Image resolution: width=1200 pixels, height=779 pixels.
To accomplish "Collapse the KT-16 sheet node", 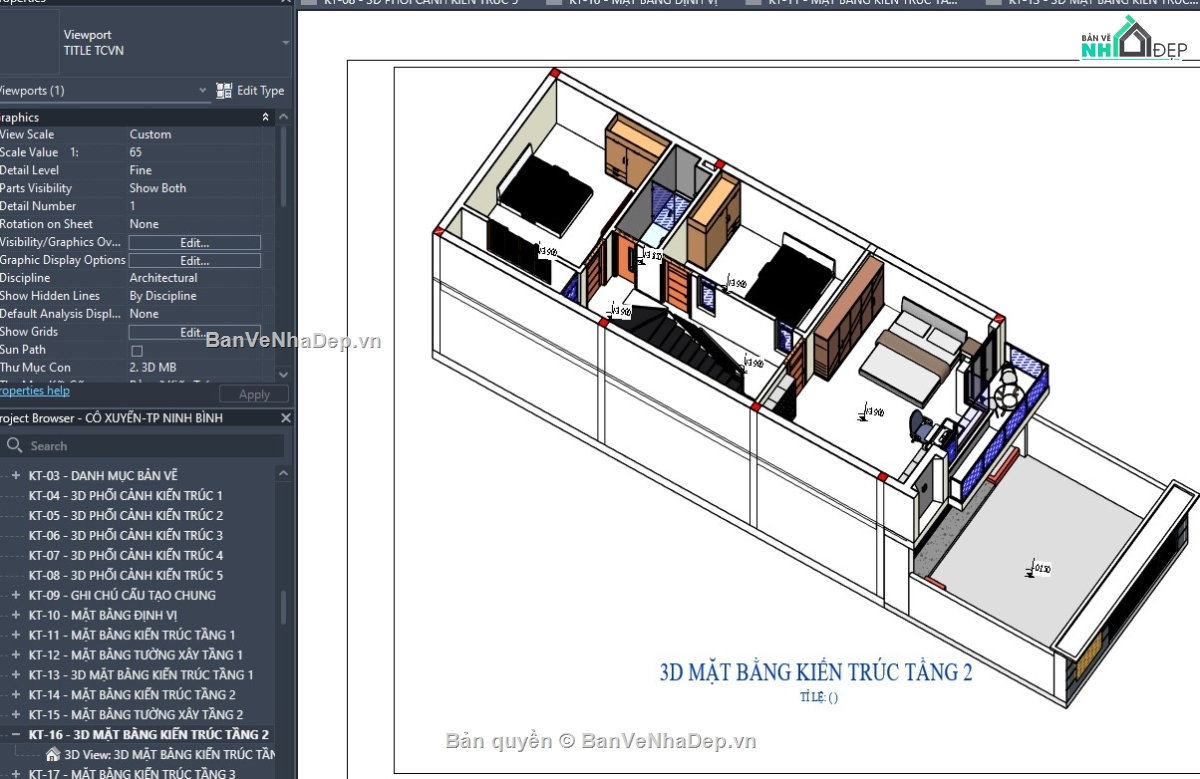I will pos(16,735).
